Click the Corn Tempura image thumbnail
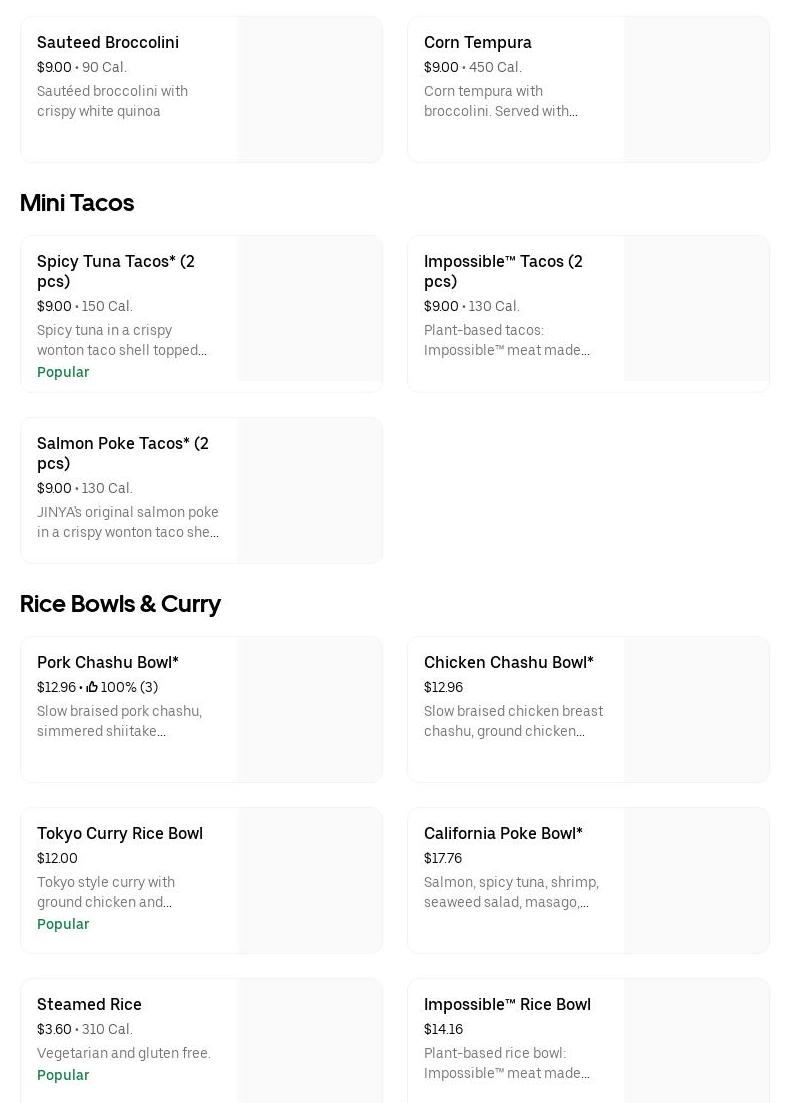Image resolution: width=804 pixels, height=1103 pixels. pos(697,89)
